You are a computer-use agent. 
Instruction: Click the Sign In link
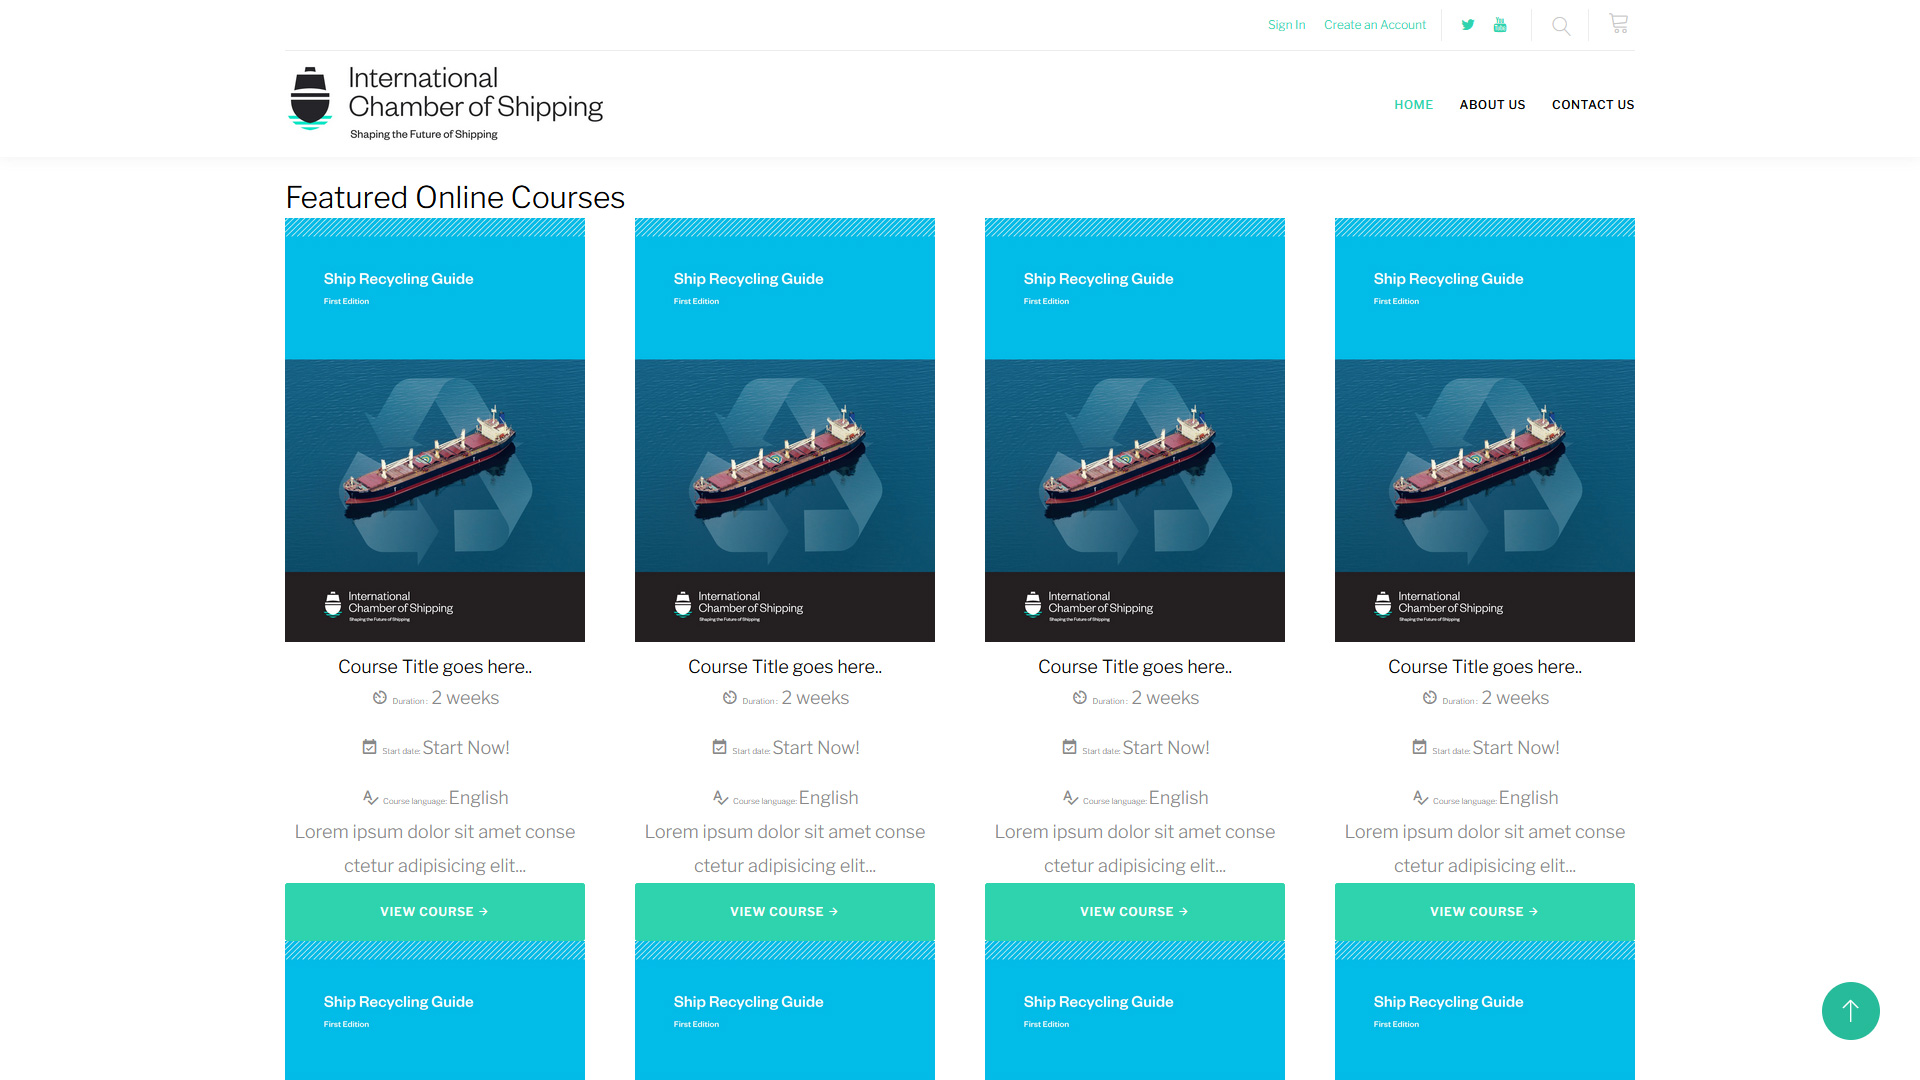[x=1286, y=25]
